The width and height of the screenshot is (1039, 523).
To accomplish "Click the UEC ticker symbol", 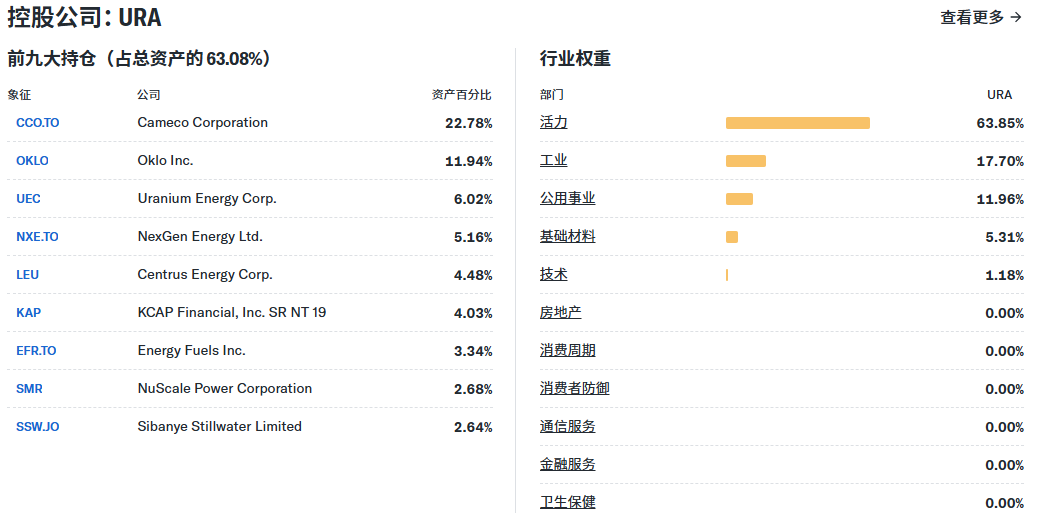I will [x=28, y=199].
